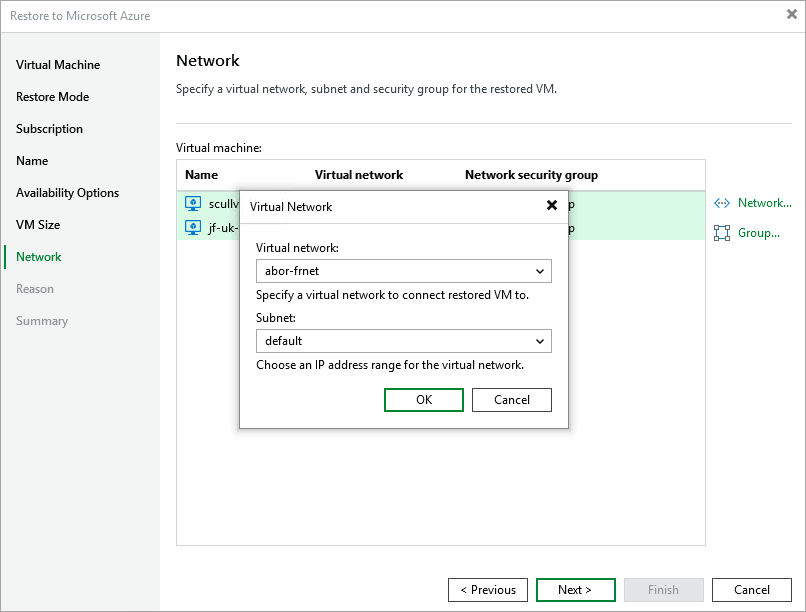Go to VM Size step

click(38, 225)
